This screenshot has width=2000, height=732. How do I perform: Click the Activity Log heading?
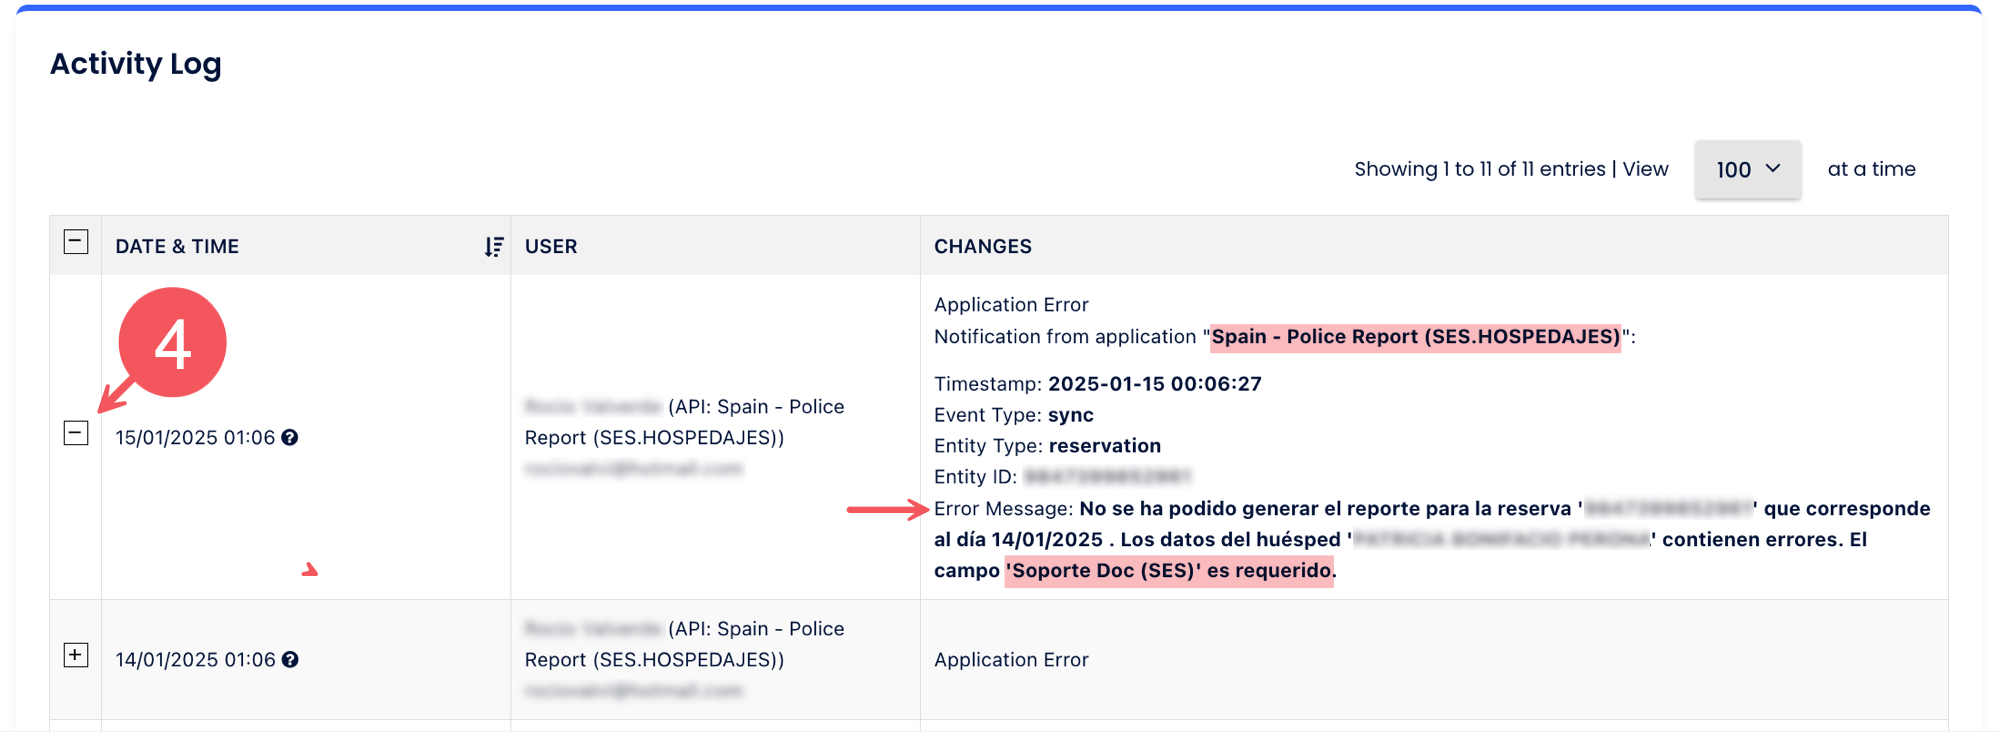[136, 64]
